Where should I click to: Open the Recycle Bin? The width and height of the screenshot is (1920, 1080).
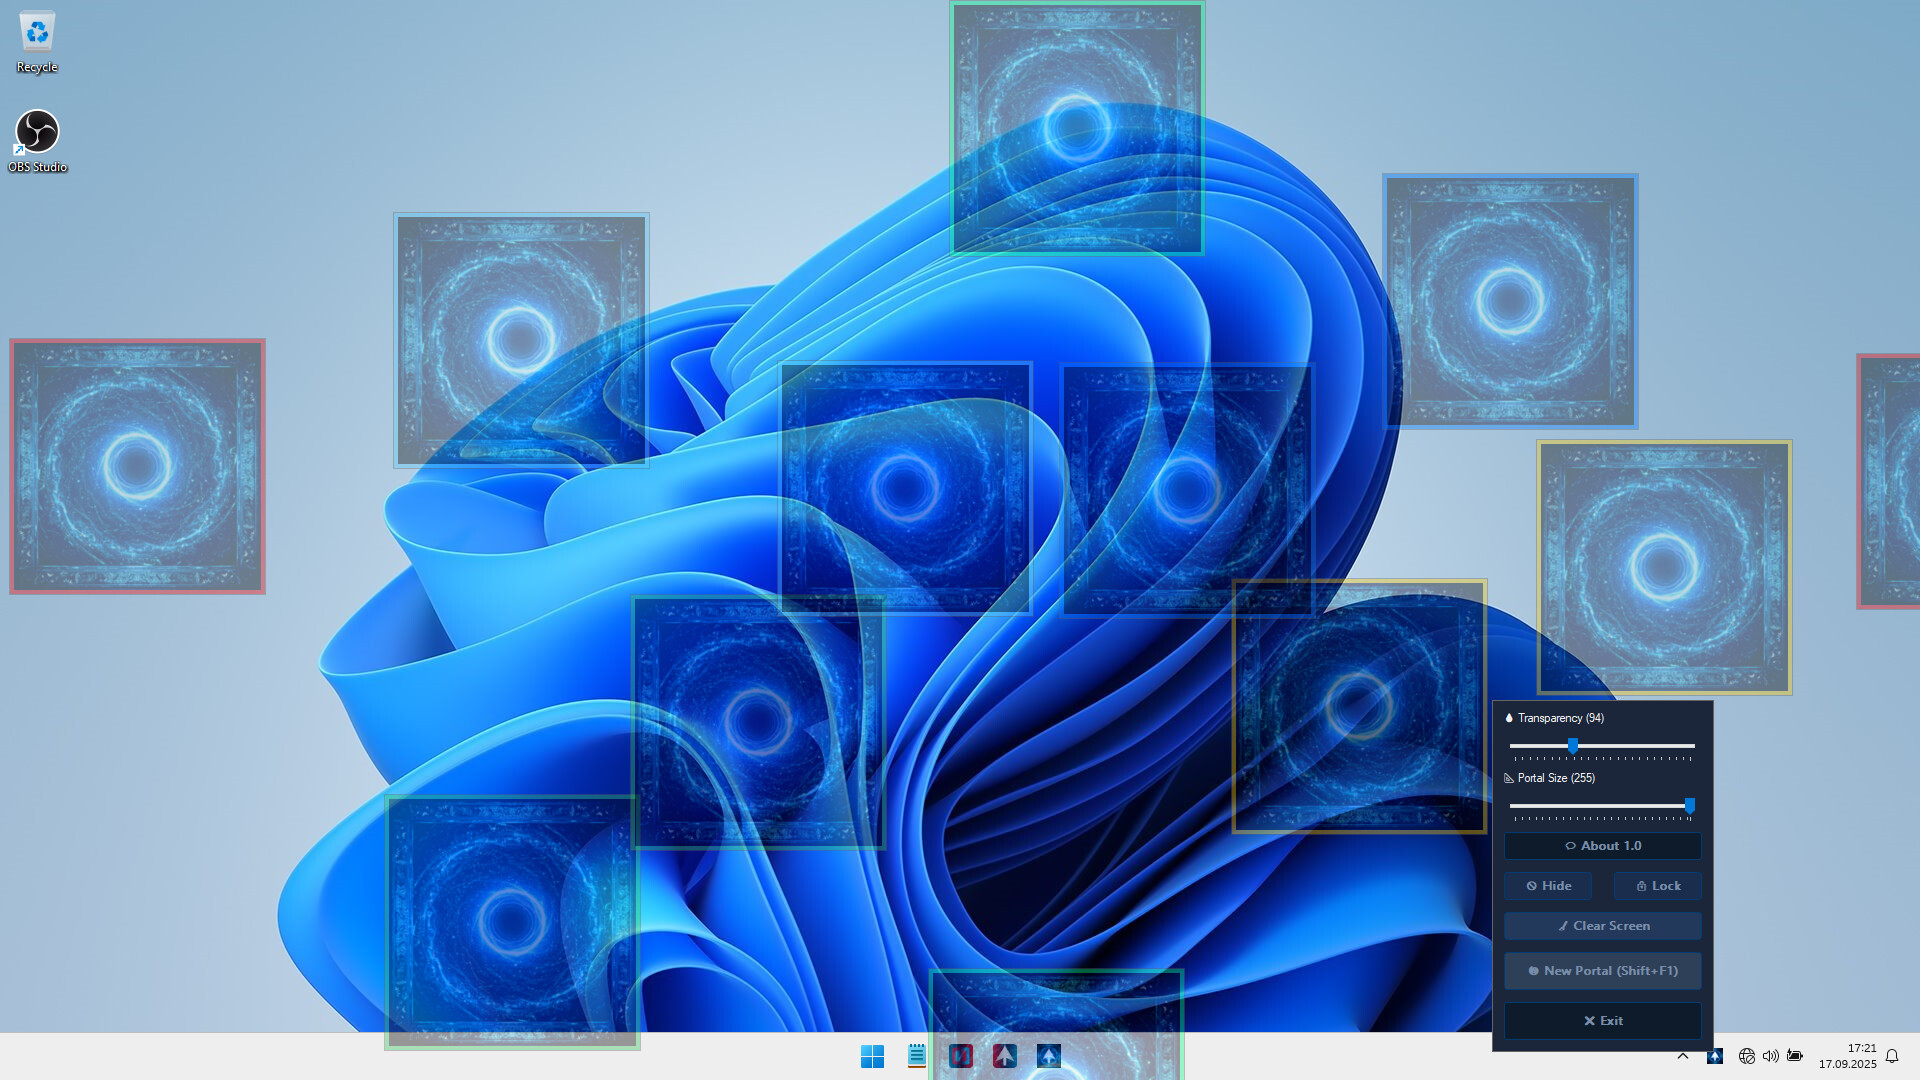(x=37, y=35)
